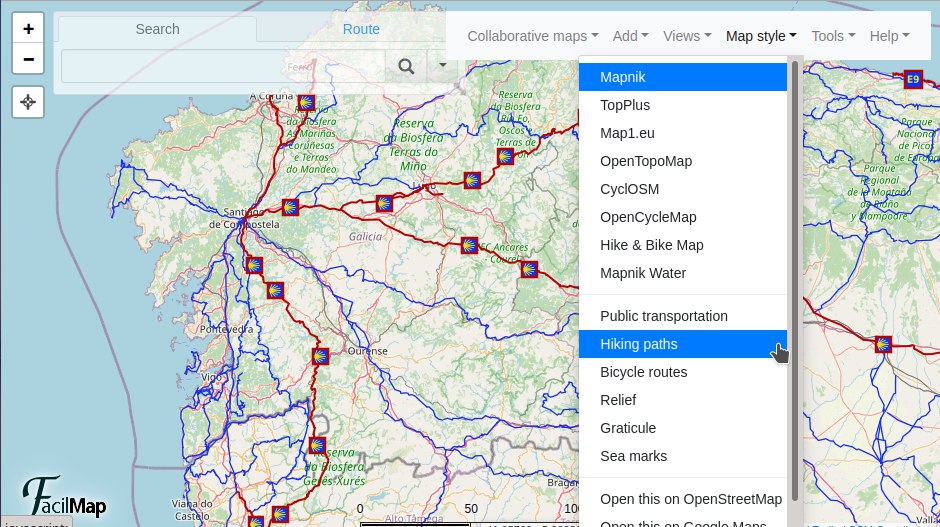
Task: Click the E9 route shield marker
Action: coord(912,79)
